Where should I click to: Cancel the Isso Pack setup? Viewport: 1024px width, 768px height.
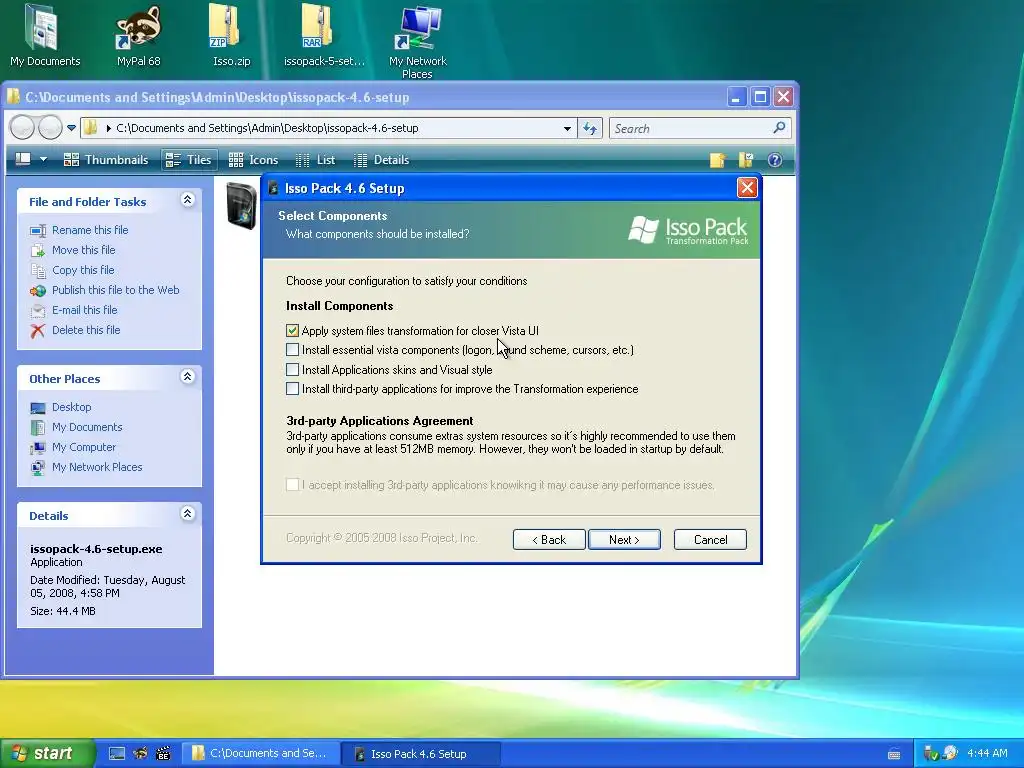tap(711, 539)
